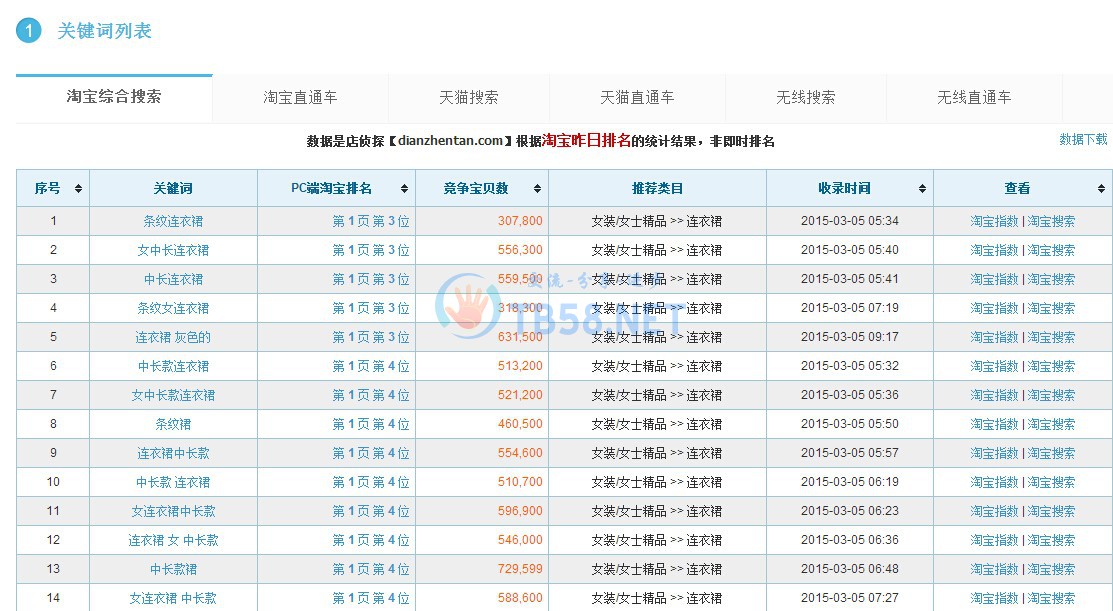Screen dimensions: 1113x611
Task: Sort by 竞争宝贝数 using header arrows
Action: [538, 189]
